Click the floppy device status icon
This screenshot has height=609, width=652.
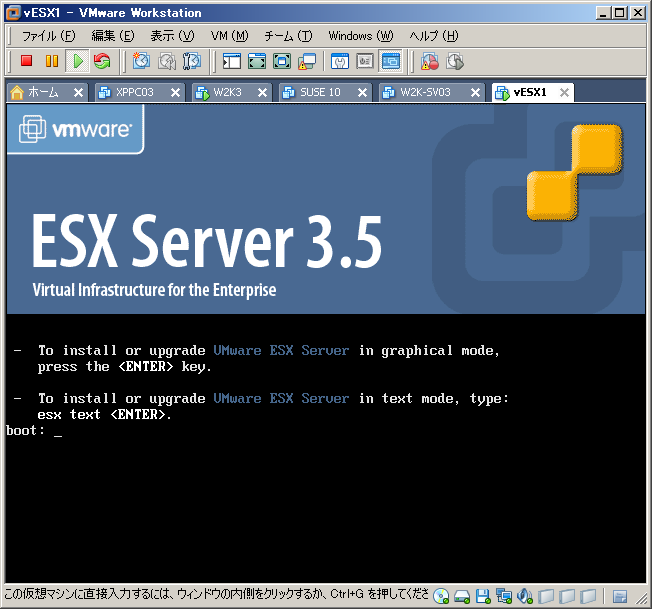click(483, 597)
